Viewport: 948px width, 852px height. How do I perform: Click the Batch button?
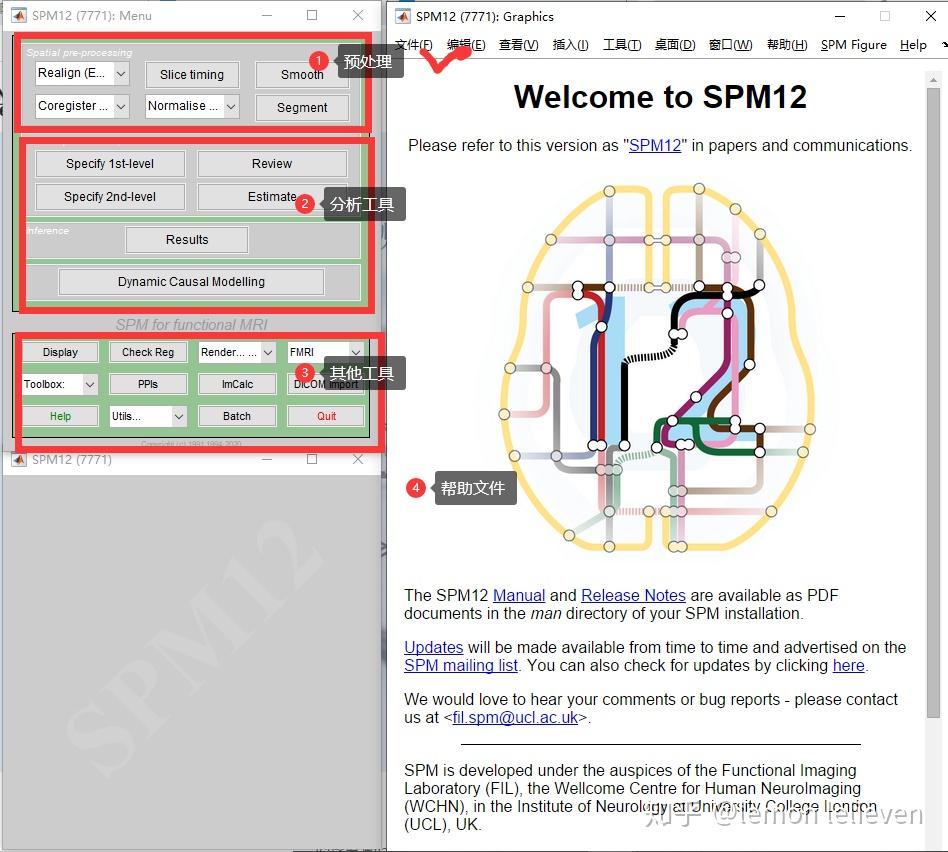tap(237, 416)
